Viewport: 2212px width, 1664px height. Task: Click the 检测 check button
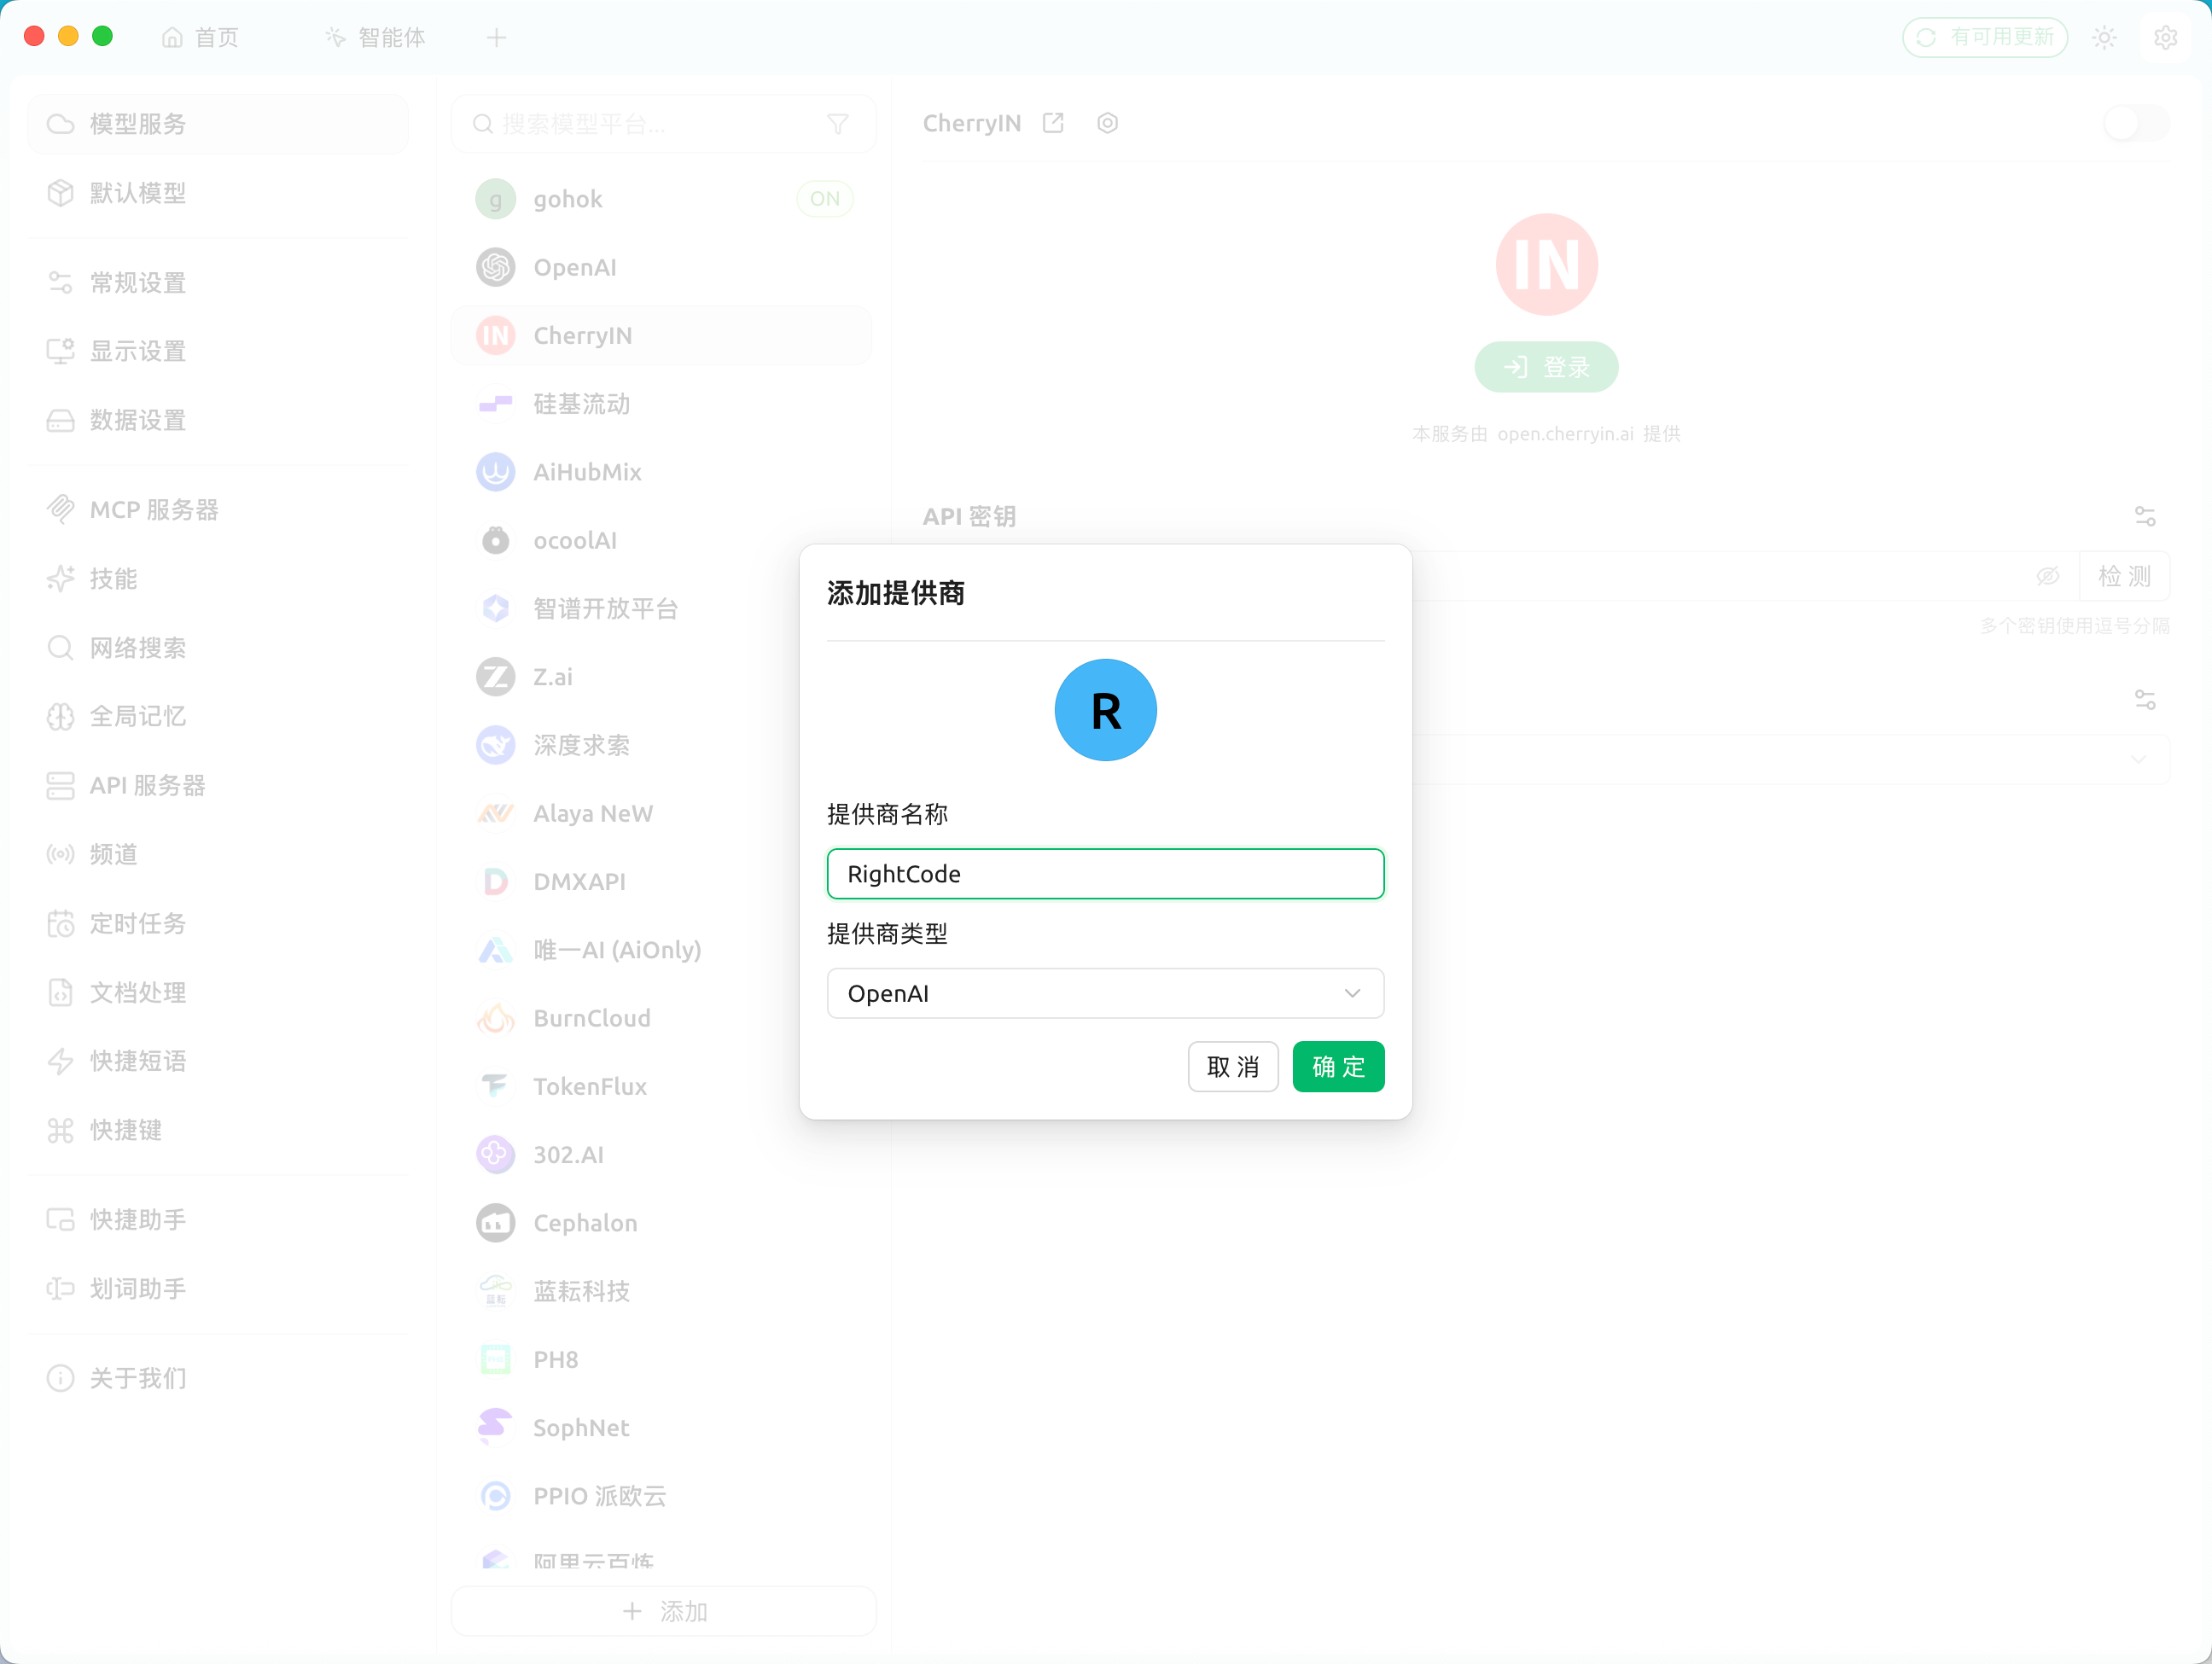2125,576
